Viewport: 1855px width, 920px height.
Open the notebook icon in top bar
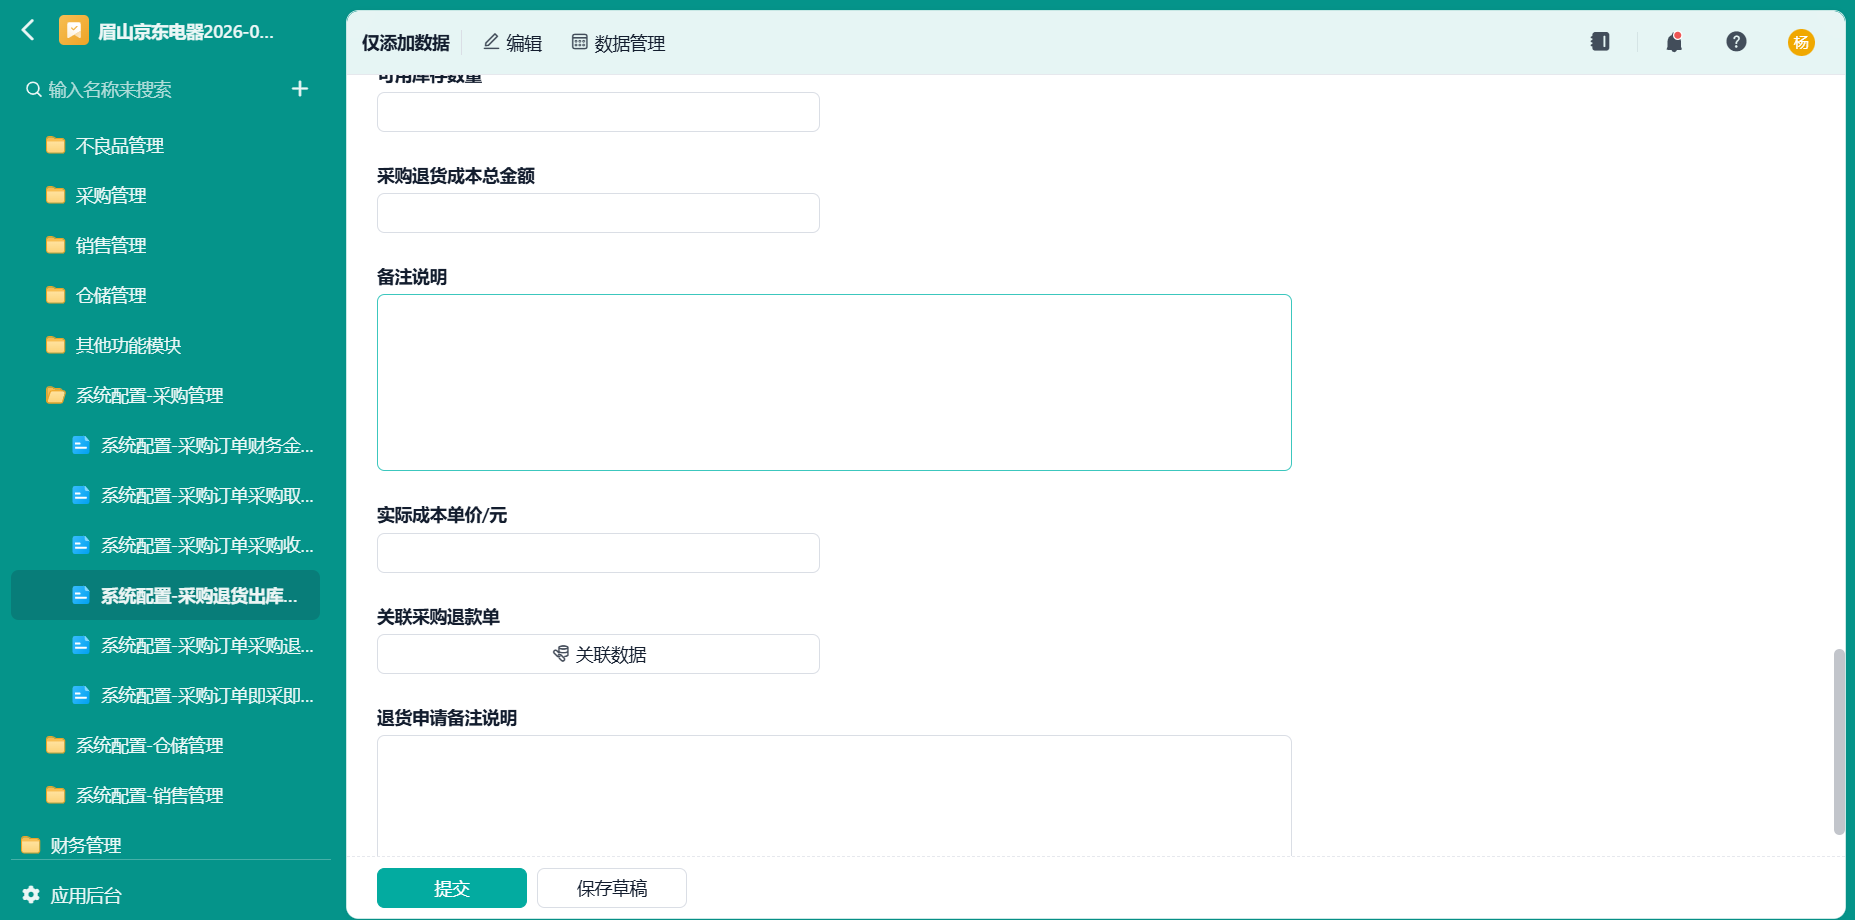click(x=1600, y=42)
